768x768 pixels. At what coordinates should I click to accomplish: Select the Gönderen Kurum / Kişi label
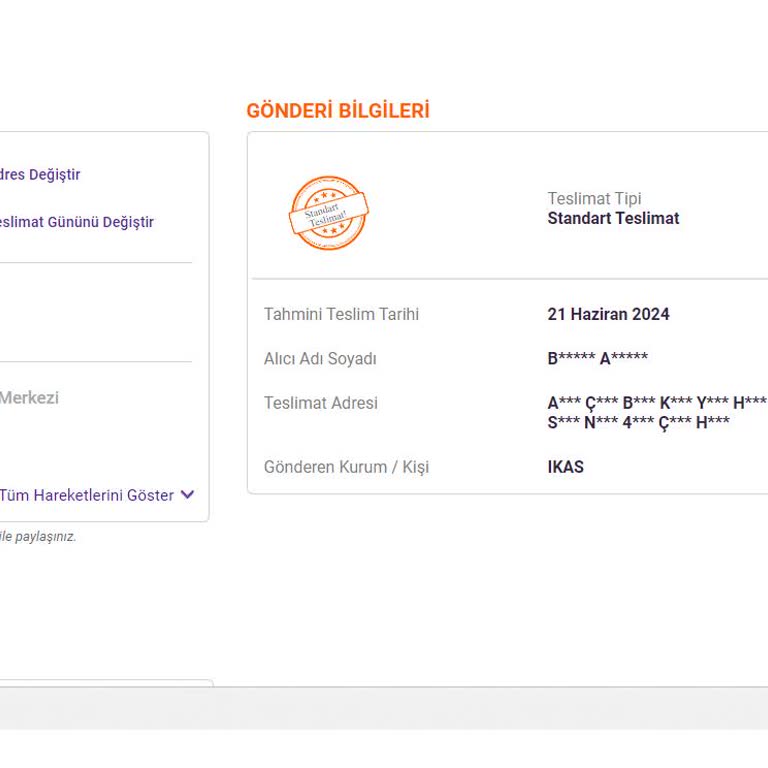pos(346,467)
